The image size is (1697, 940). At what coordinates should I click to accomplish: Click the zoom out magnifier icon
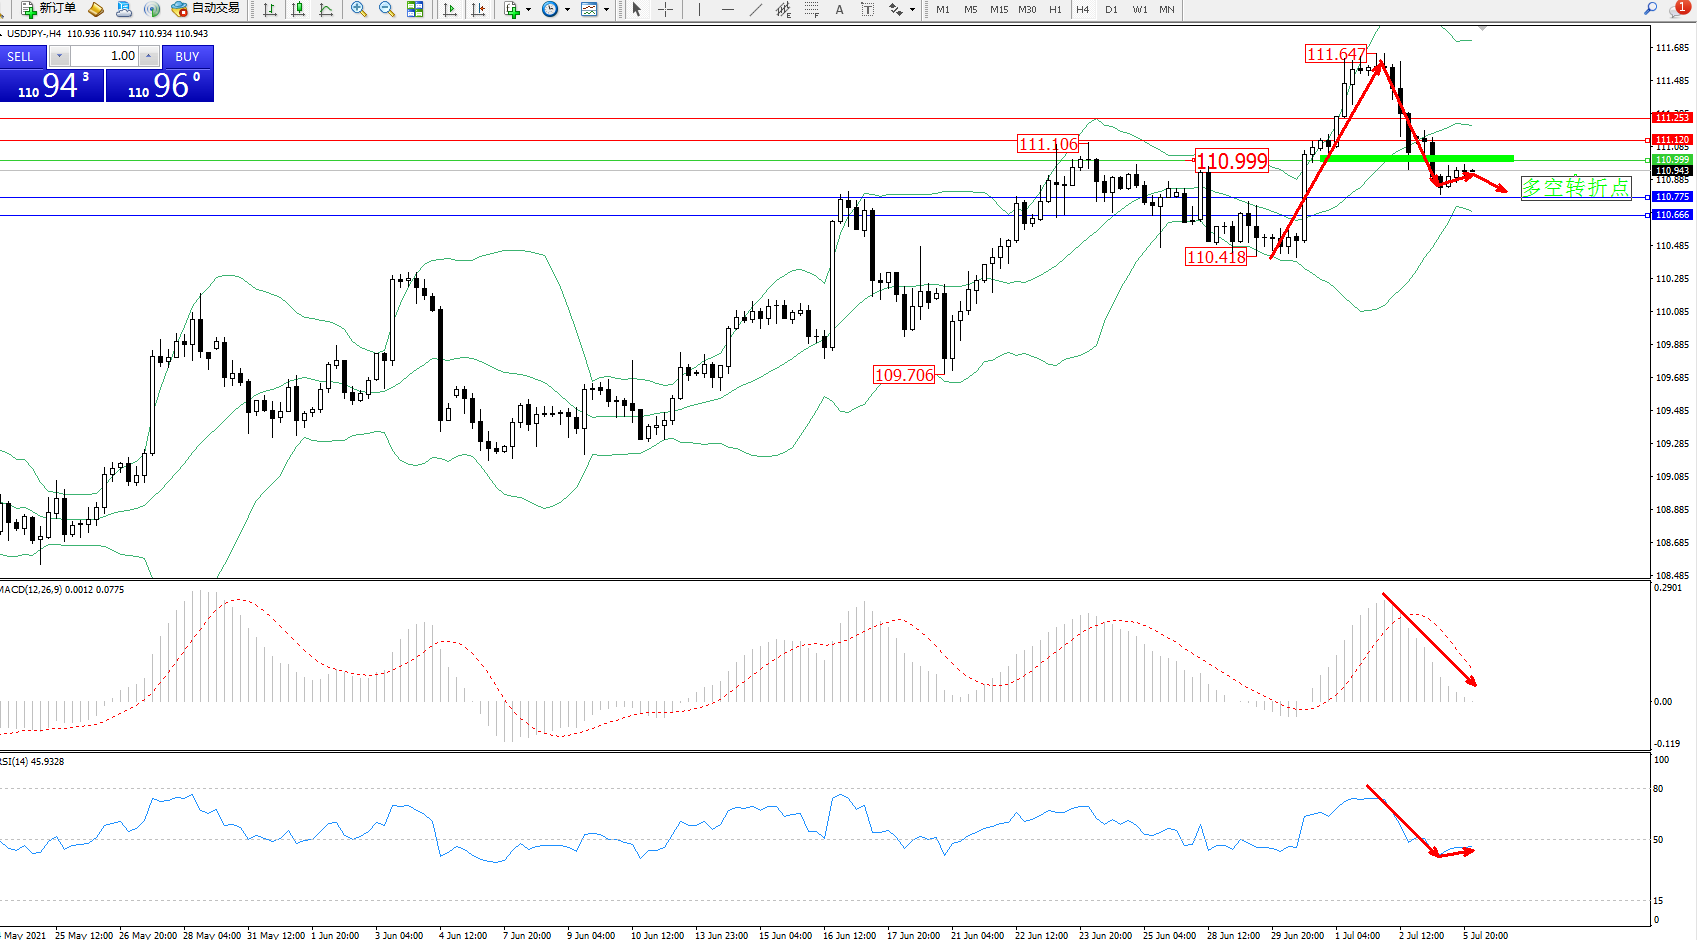click(386, 9)
